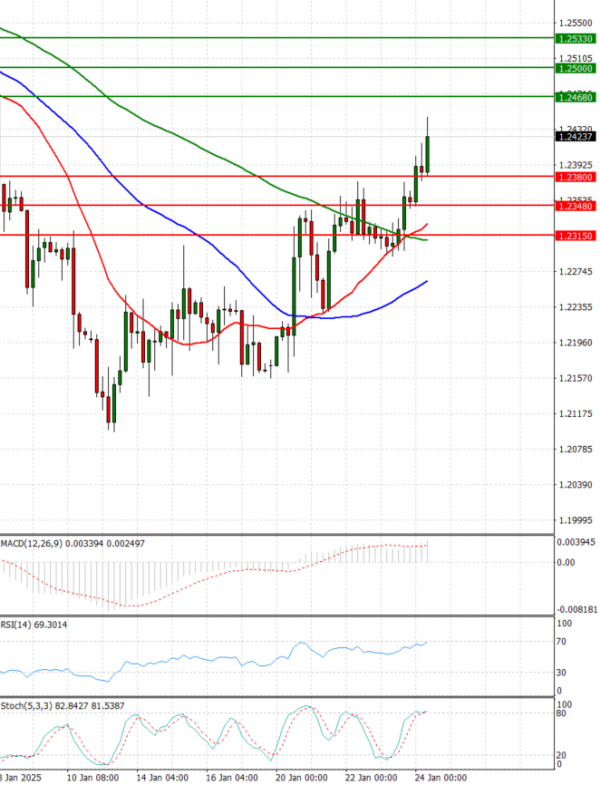Select the 16 Jan 04:00 date marker
600x785 pixels.
[232, 776]
